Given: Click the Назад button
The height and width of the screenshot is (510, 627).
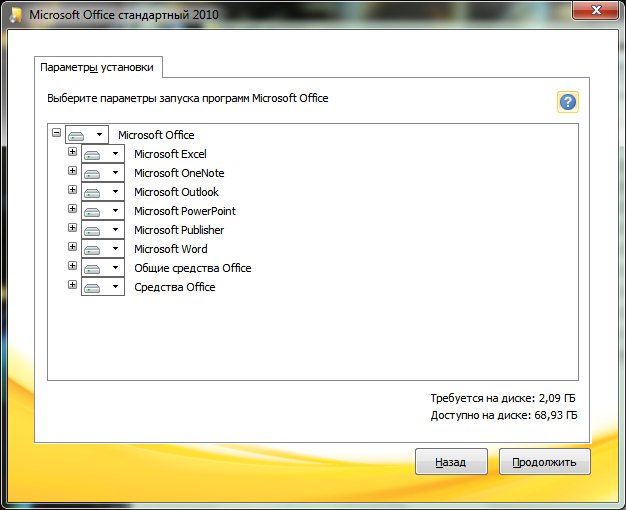Looking at the screenshot, I should [450, 463].
